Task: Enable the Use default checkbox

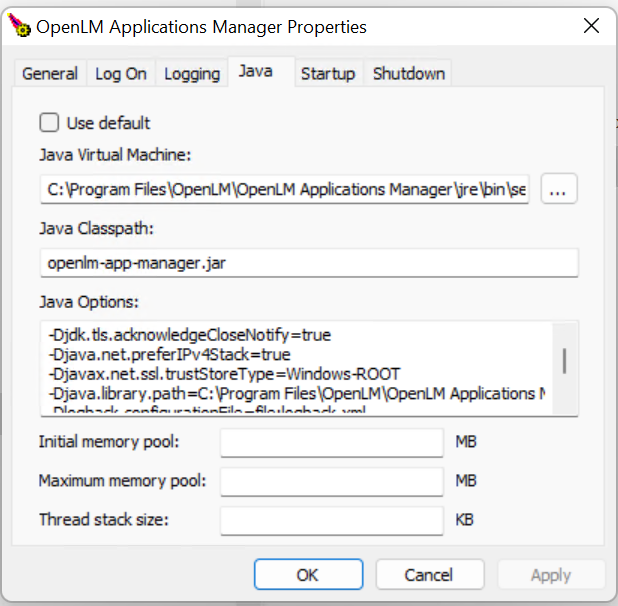Action: pos(49,123)
